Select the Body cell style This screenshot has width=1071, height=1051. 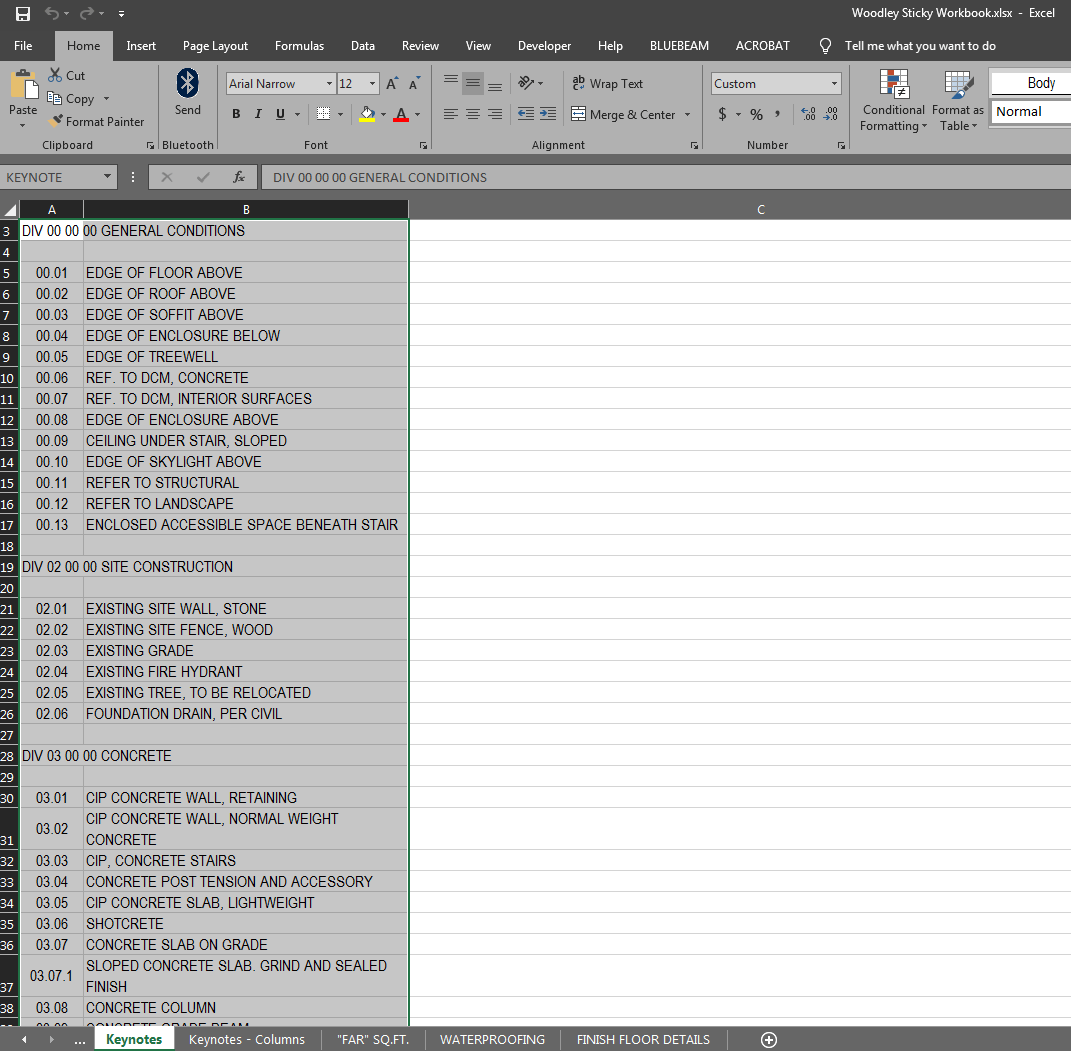(x=1031, y=83)
